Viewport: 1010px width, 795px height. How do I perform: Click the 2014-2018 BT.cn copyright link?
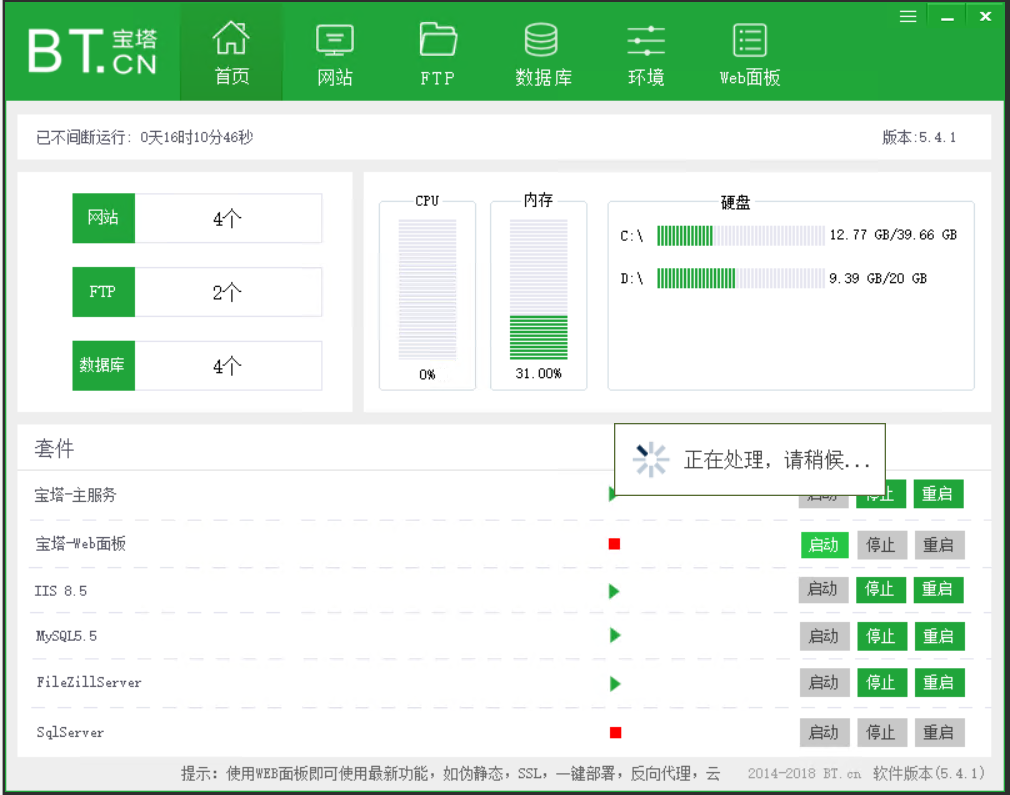click(x=804, y=773)
